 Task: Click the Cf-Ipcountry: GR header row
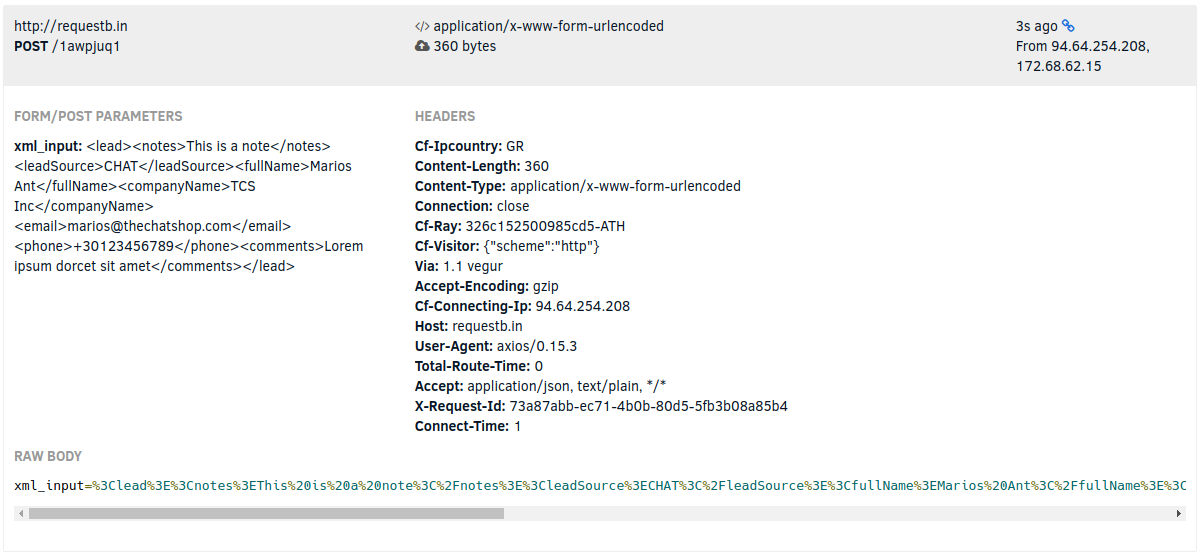pos(470,145)
